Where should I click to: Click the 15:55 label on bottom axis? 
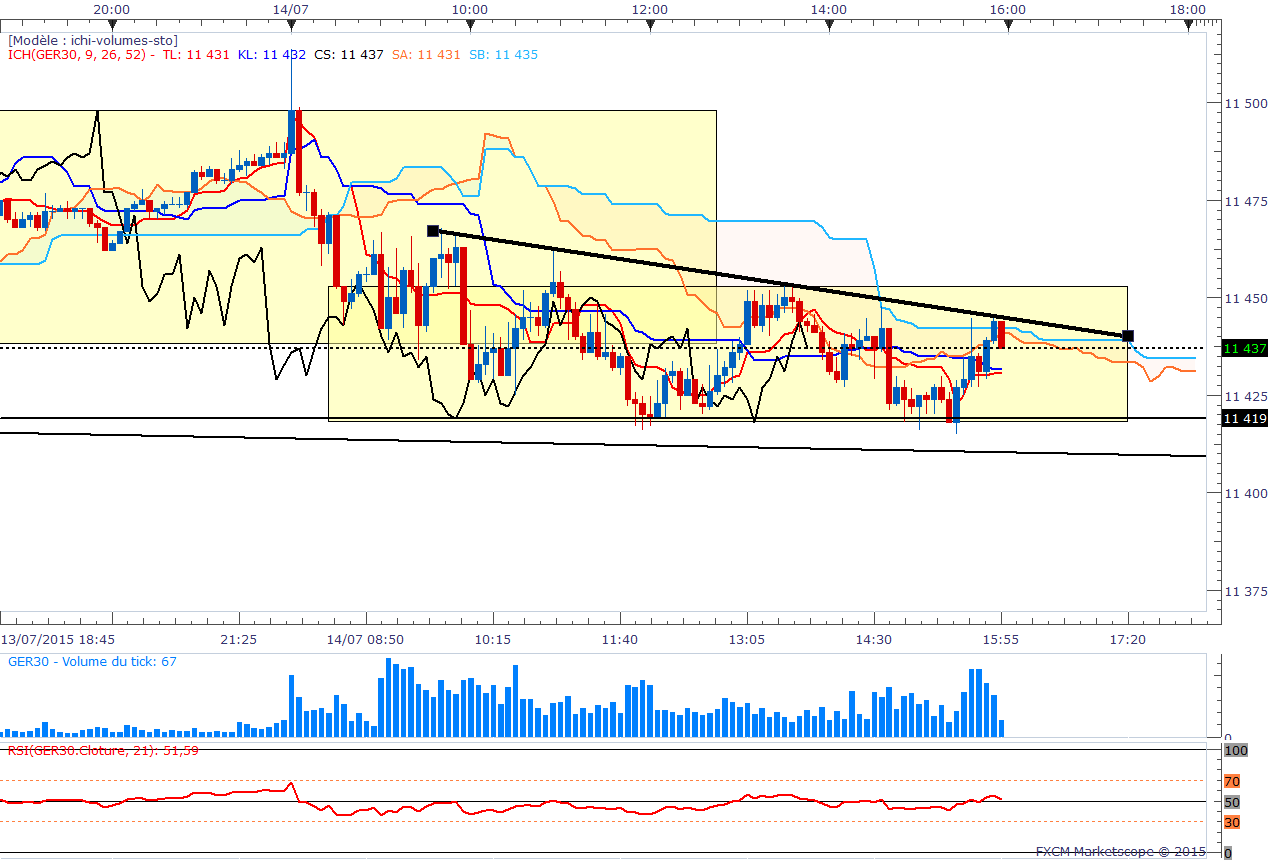[x=1001, y=638]
